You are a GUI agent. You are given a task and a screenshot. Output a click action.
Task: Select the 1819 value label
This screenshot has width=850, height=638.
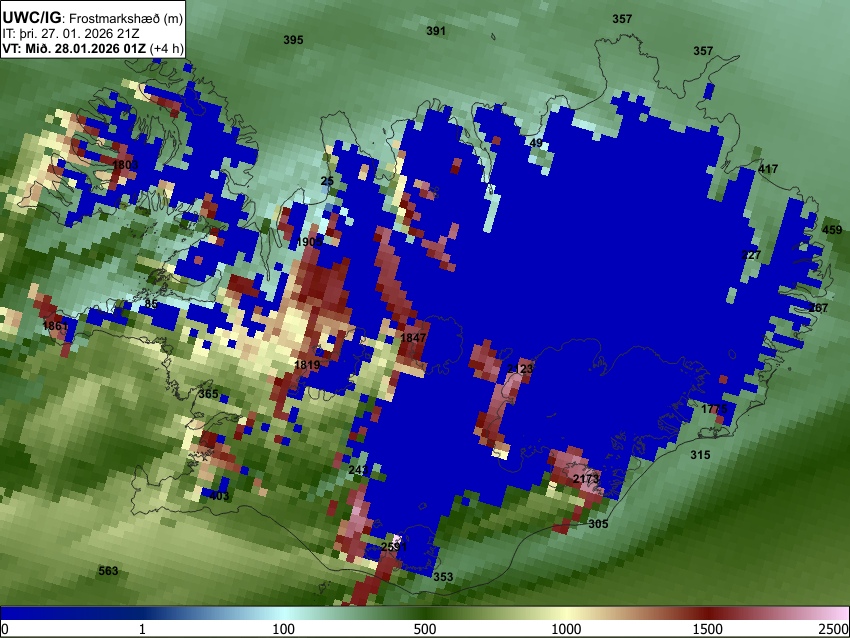click(307, 365)
